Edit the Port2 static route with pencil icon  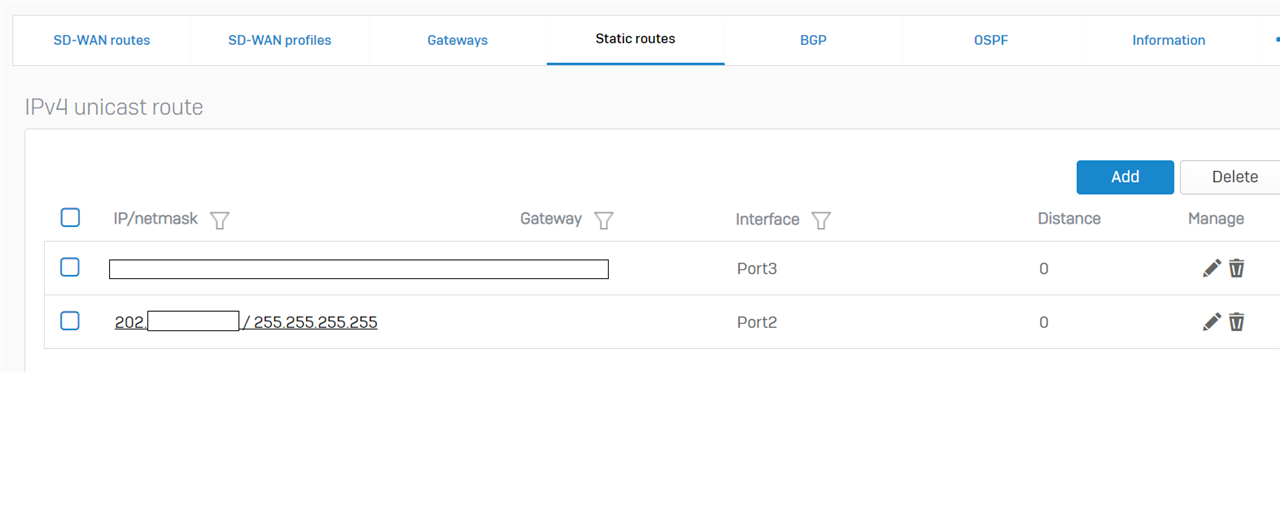(x=1211, y=322)
